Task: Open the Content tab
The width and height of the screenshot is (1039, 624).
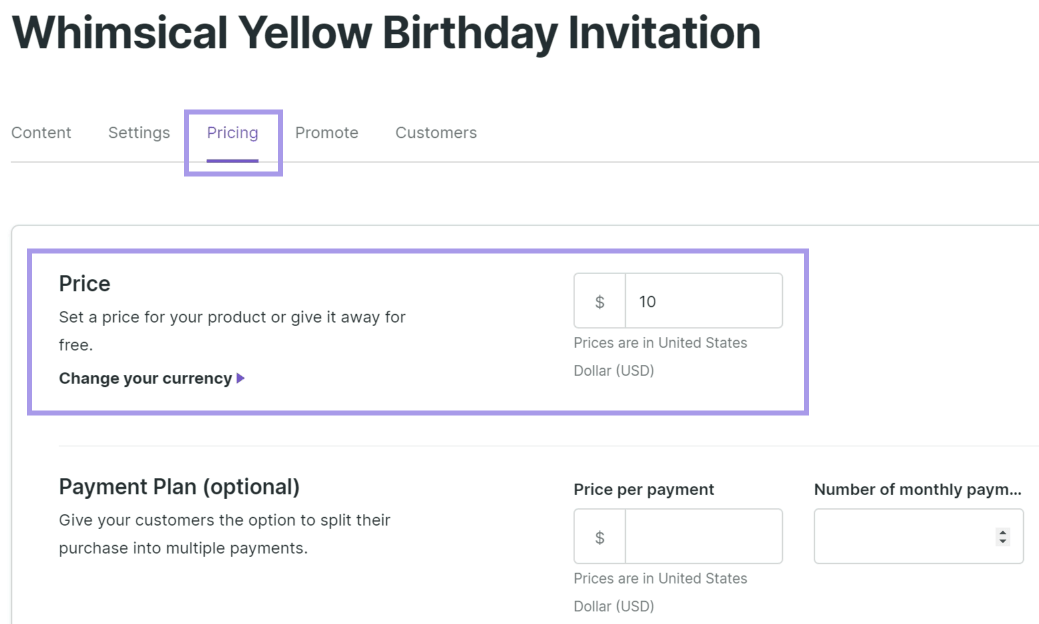Action: [x=41, y=133]
